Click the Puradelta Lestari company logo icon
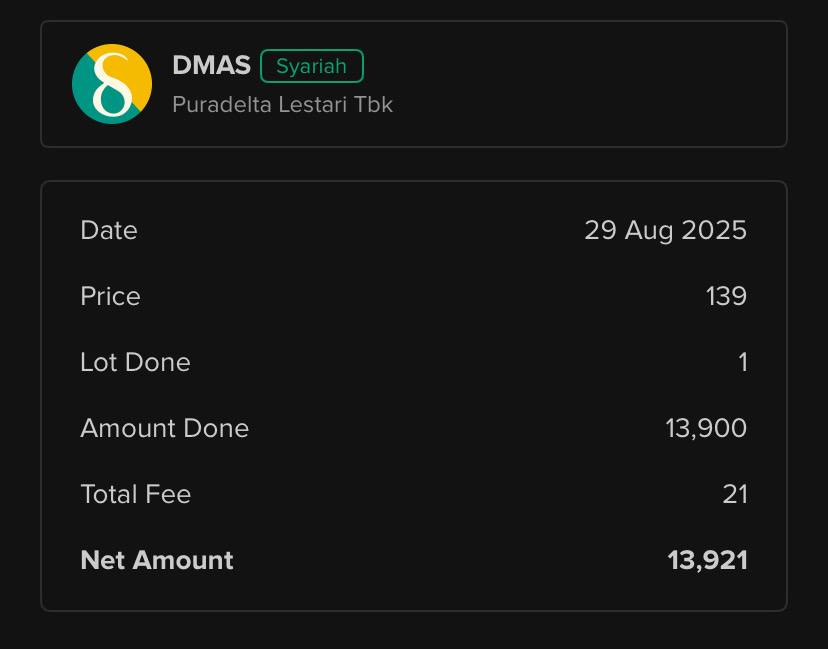The height and width of the screenshot is (649, 828). [x=112, y=84]
